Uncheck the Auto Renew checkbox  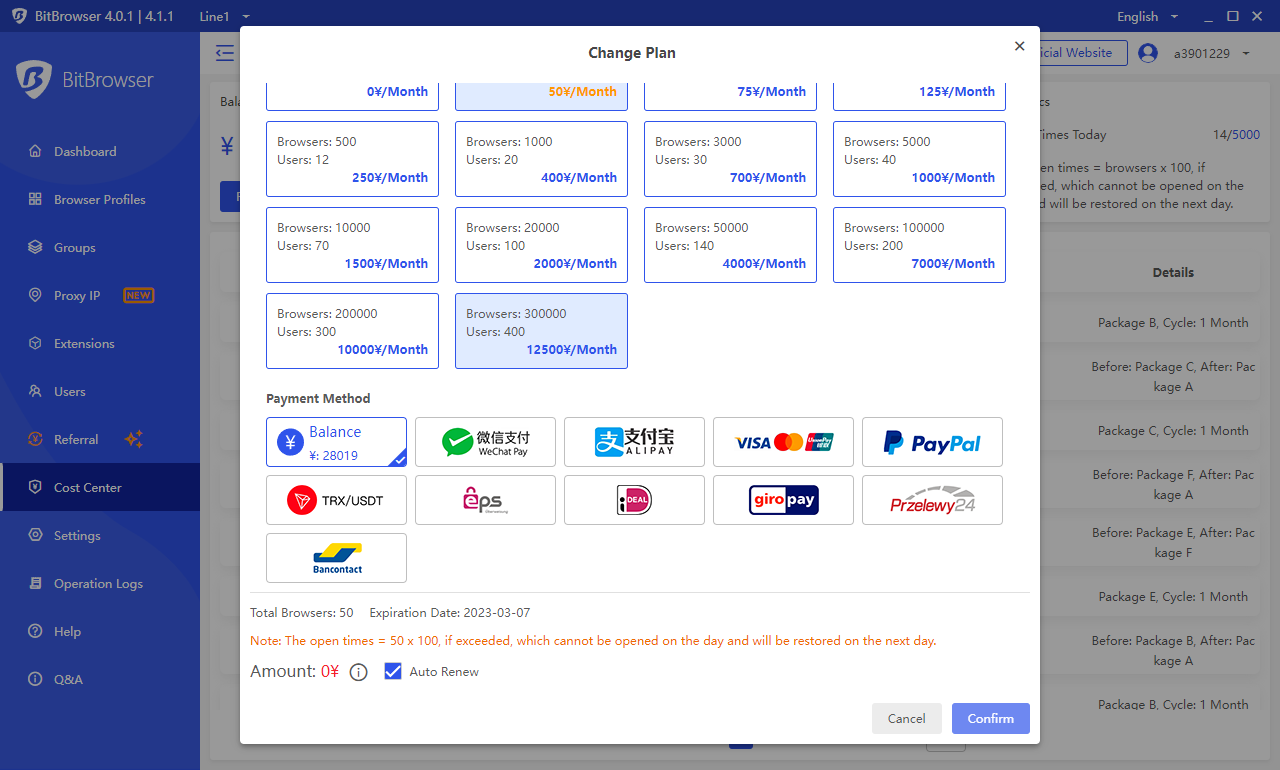click(x=393, y=671)
